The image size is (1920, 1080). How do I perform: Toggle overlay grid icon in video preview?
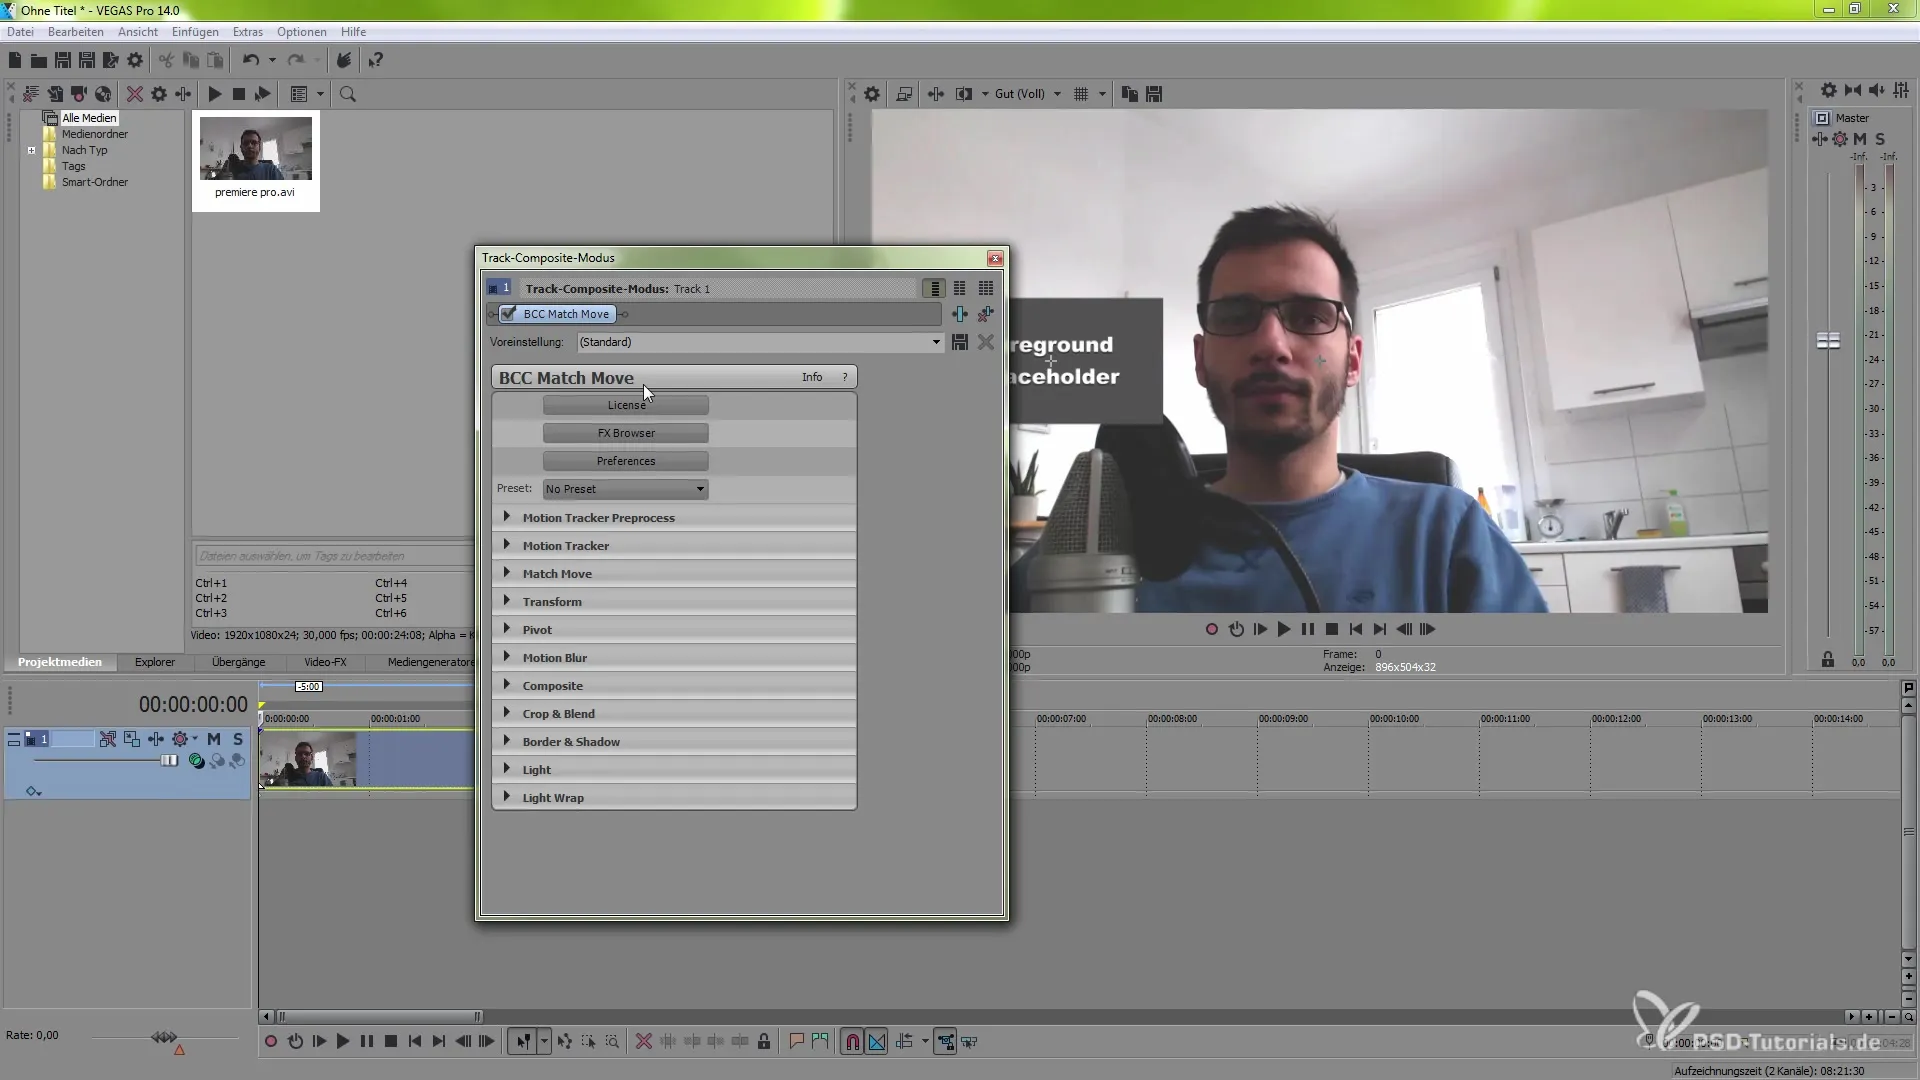coord(1081,94)
